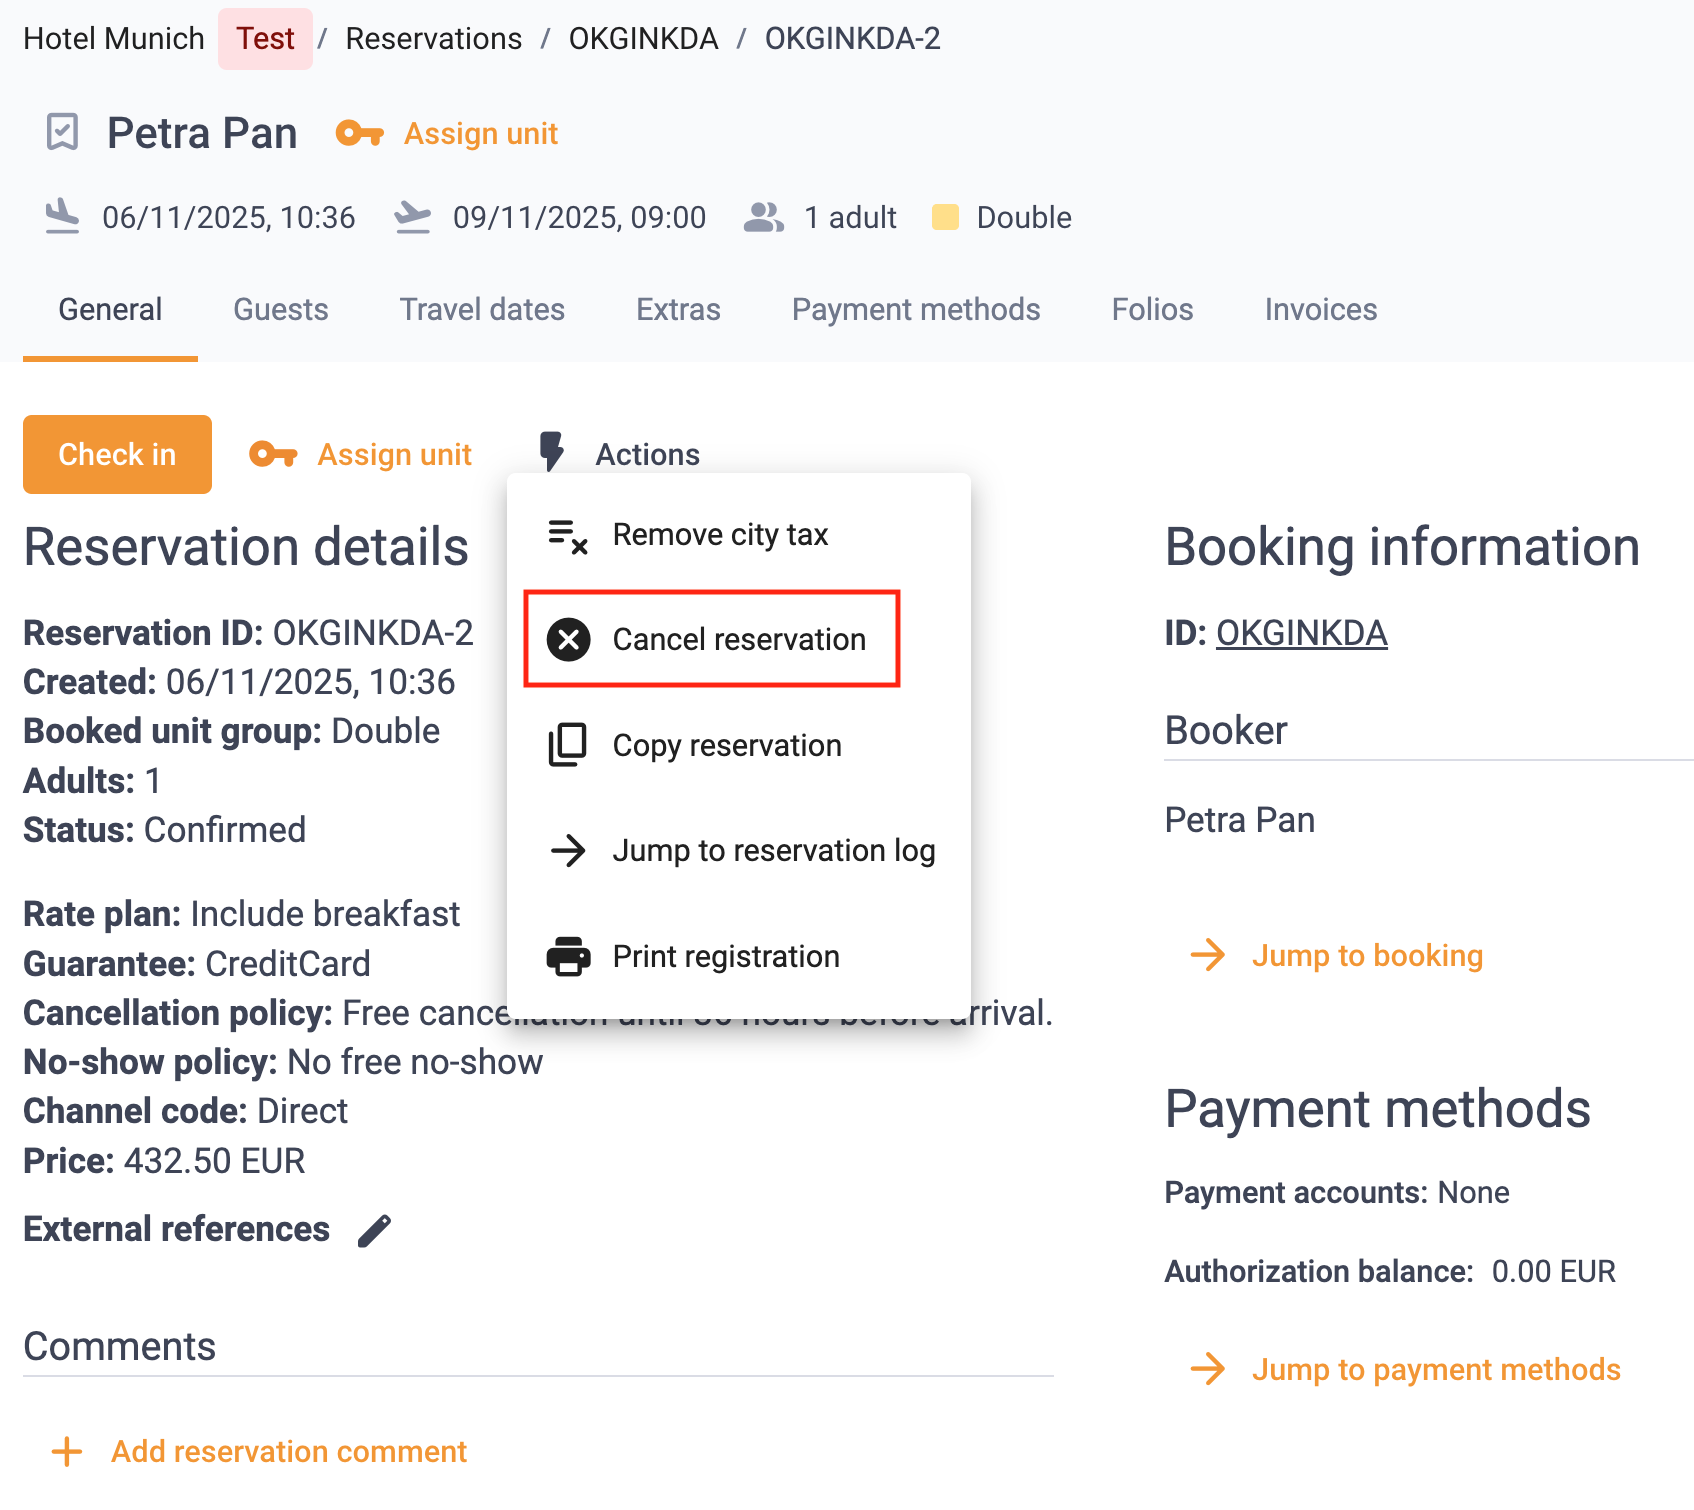Click the key icon in the header
This screenshot has width=1694, height=1510.
[x=360, y=133]
